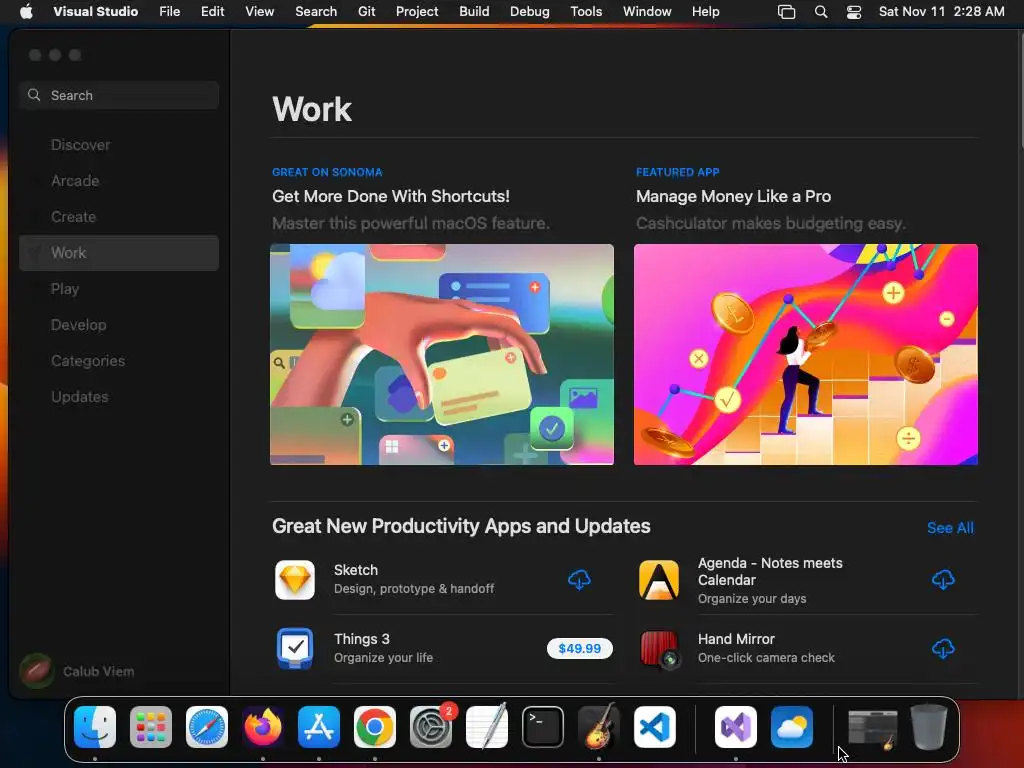
Task: Go to the Arcade section
Action: [x=119, y=181]
